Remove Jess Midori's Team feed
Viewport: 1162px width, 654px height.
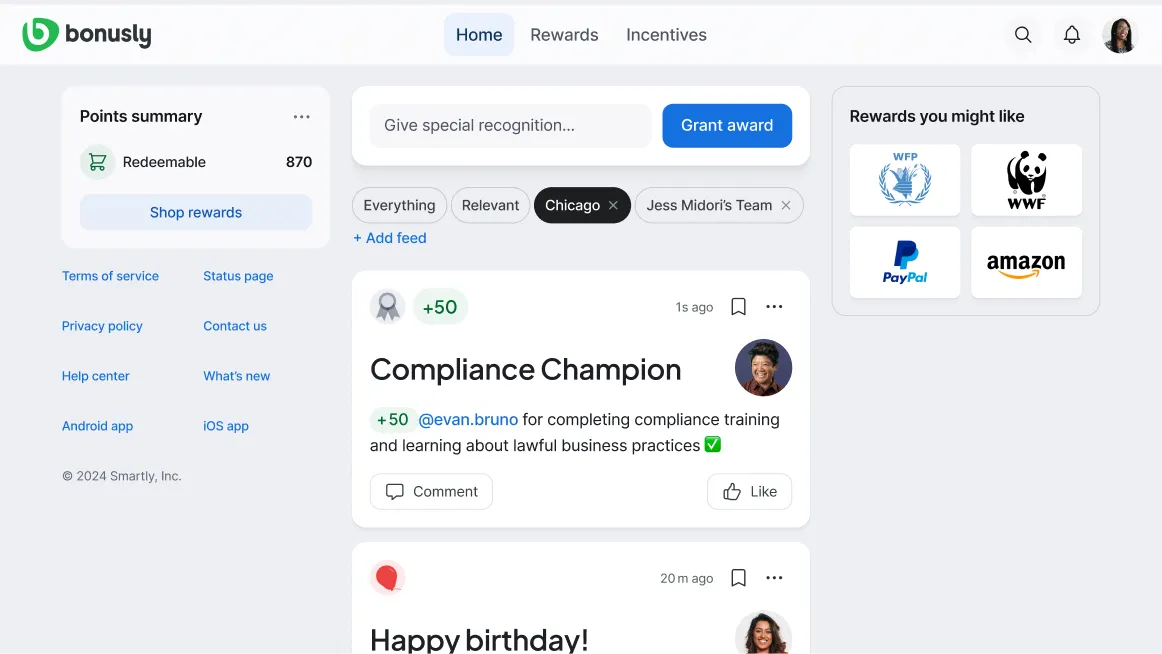[x=786, y=205]
